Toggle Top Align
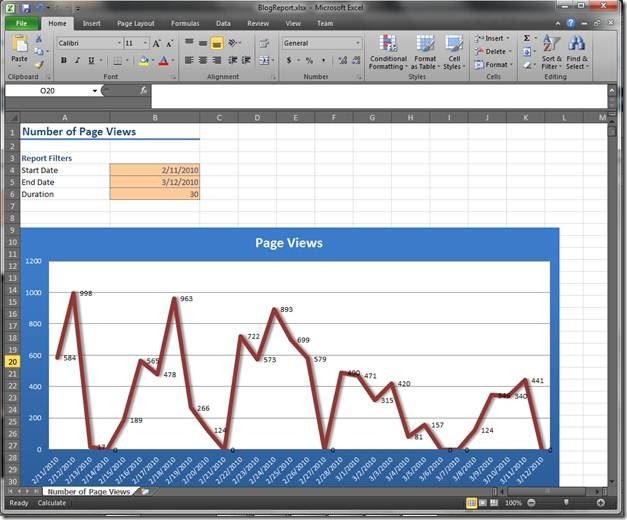Image resolution: width=627 pixels, height=520 pixels. [190, 42]
